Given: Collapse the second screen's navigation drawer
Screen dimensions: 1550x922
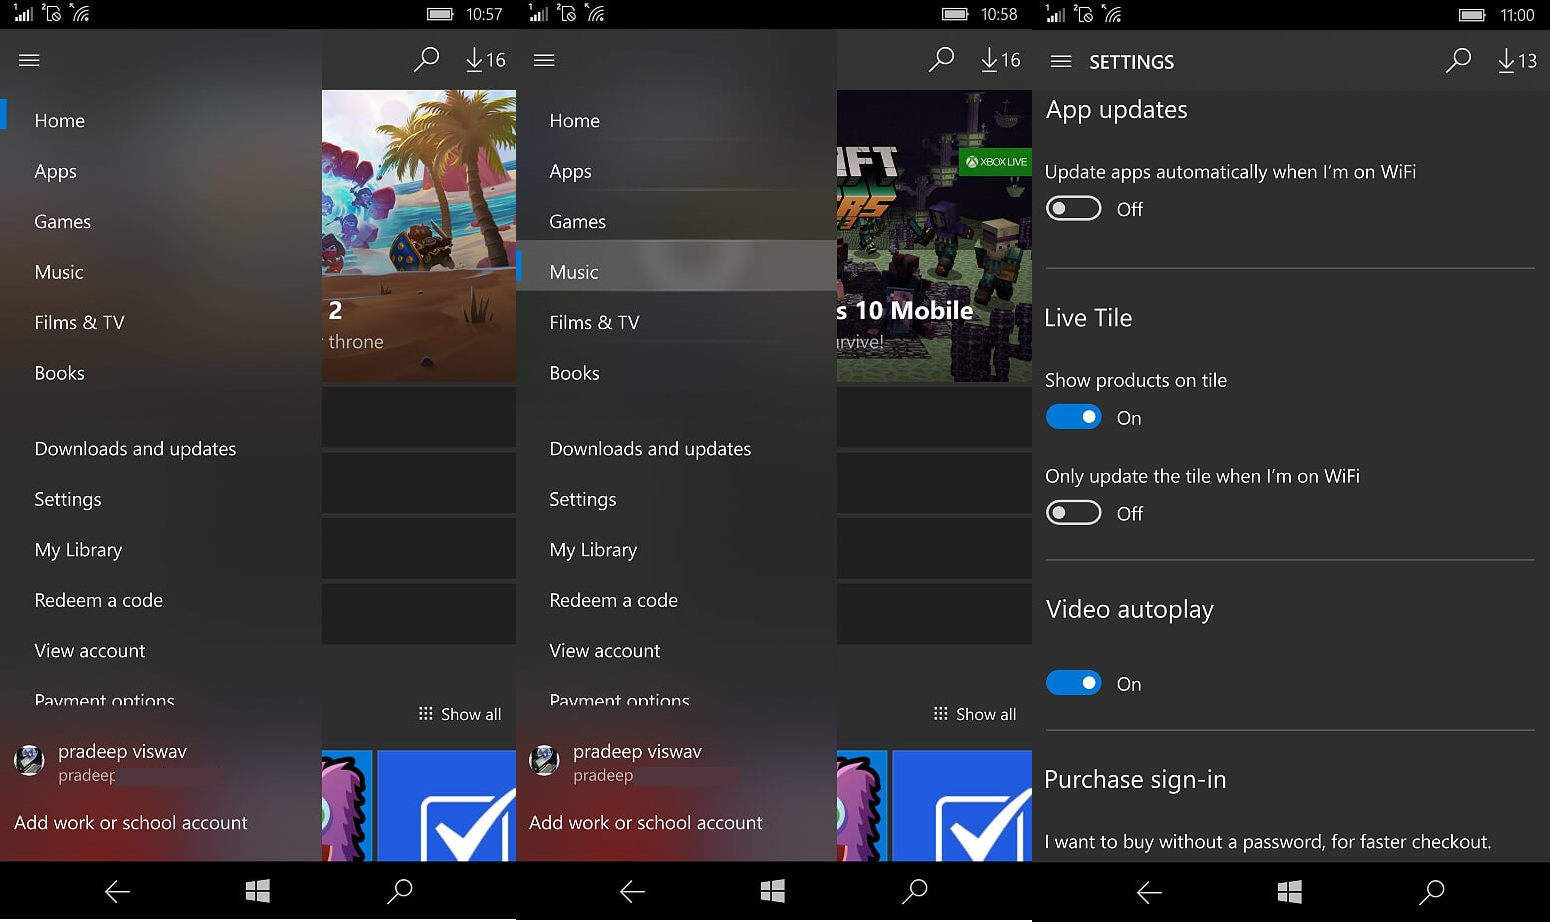Looking at the screenshot, I should pos(544,60).
